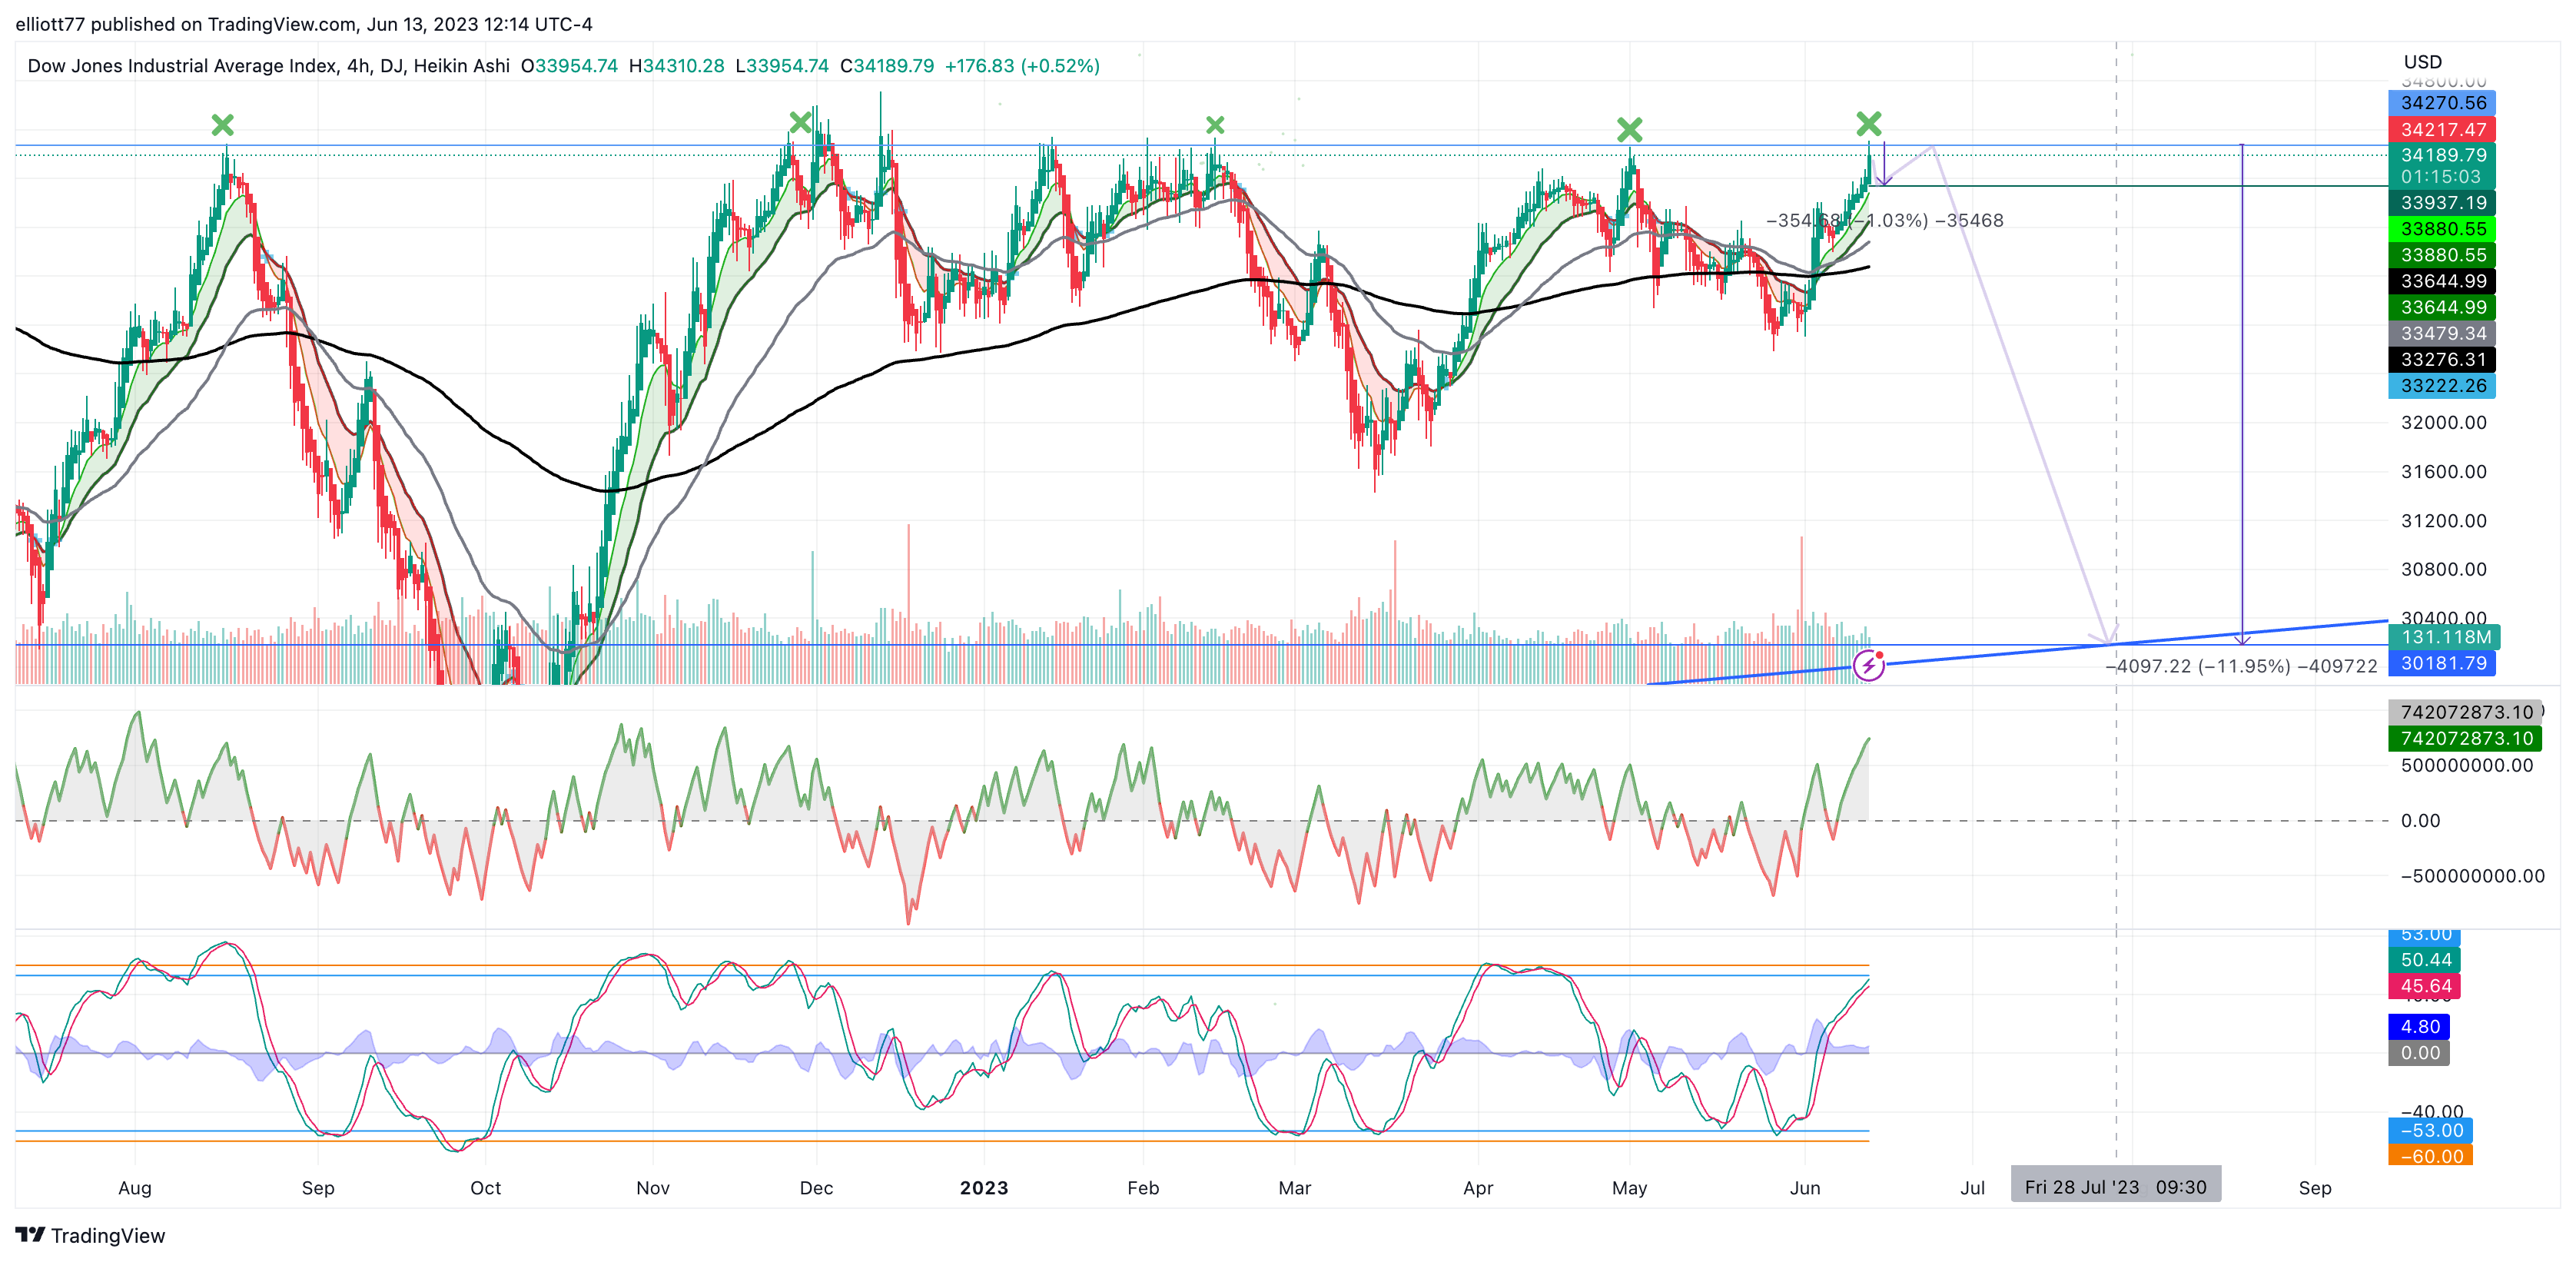
Task: Click the pink 45.64 oscillator label
Action: tap(2425, 986)
